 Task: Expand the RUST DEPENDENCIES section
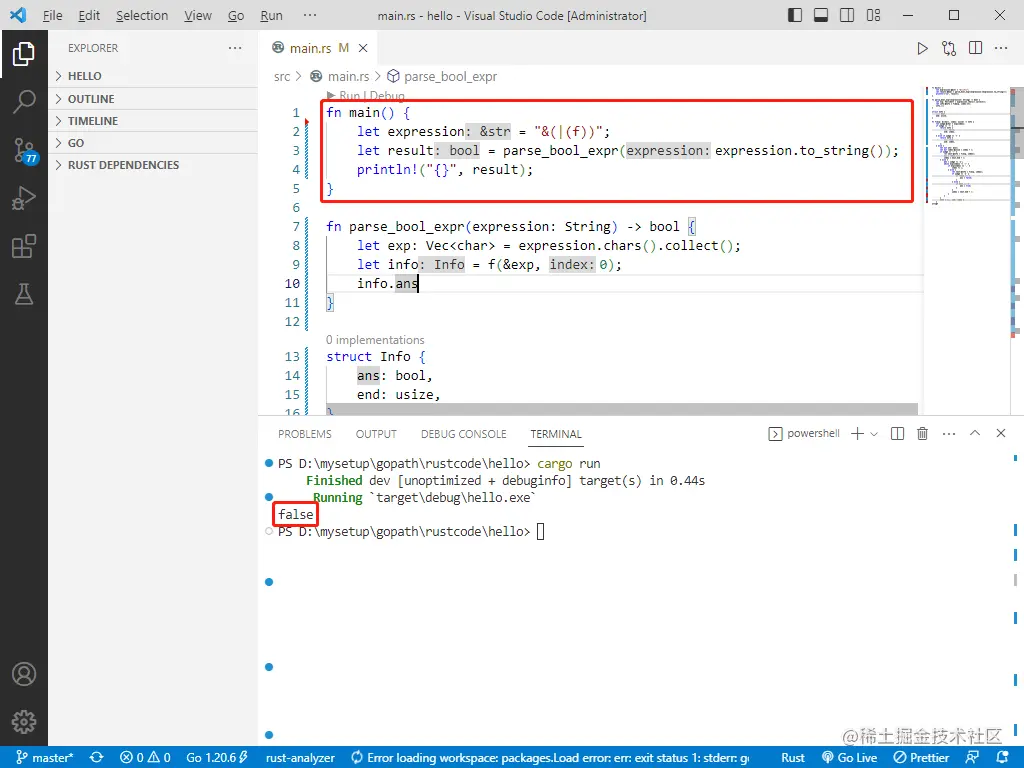click(153, 165)
